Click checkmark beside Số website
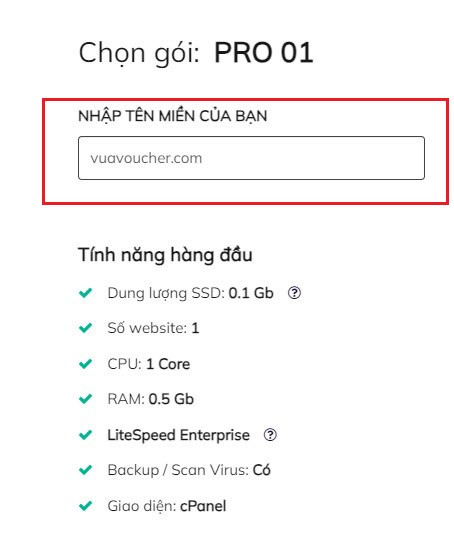The width and height of the screenshot is (454, 560). (85, 328)
